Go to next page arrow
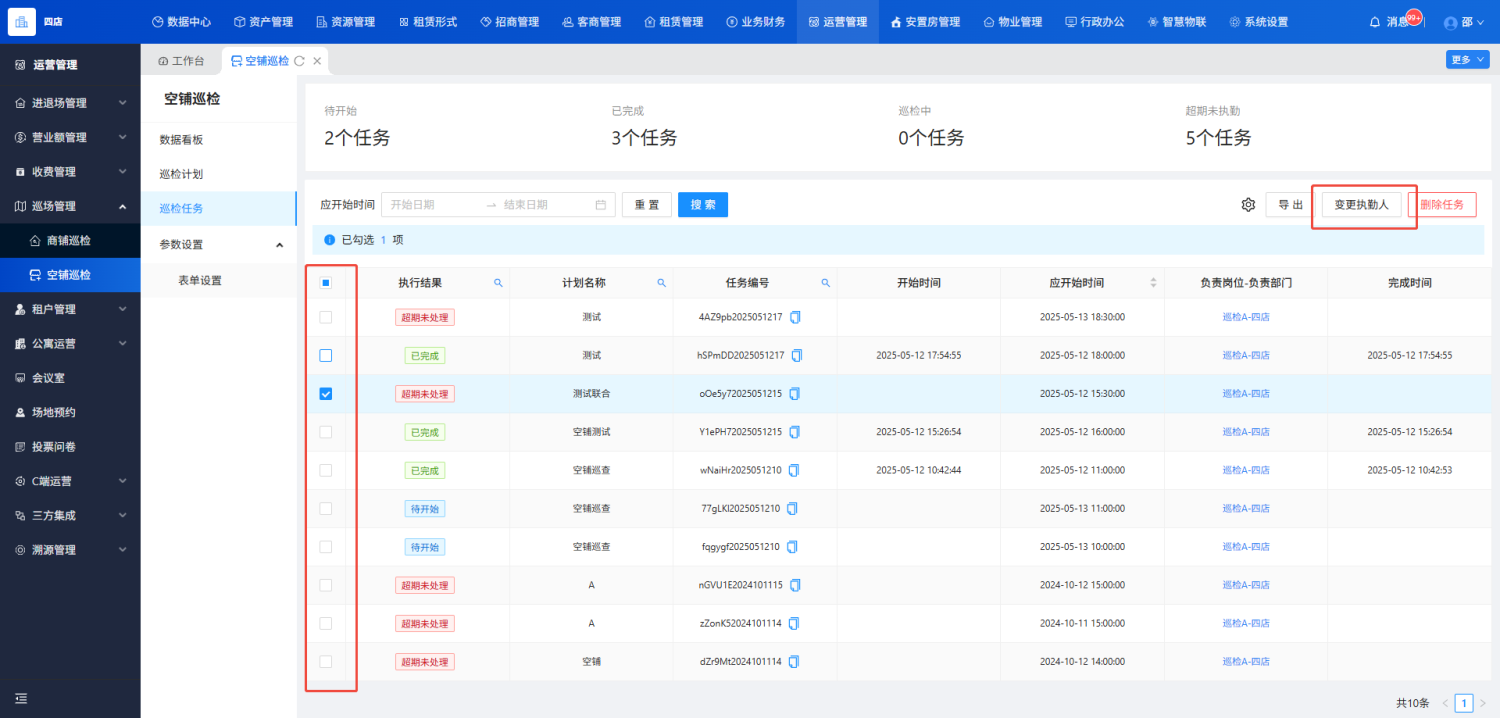This screenshot has width=1500, height=718. click(1483, 703)
